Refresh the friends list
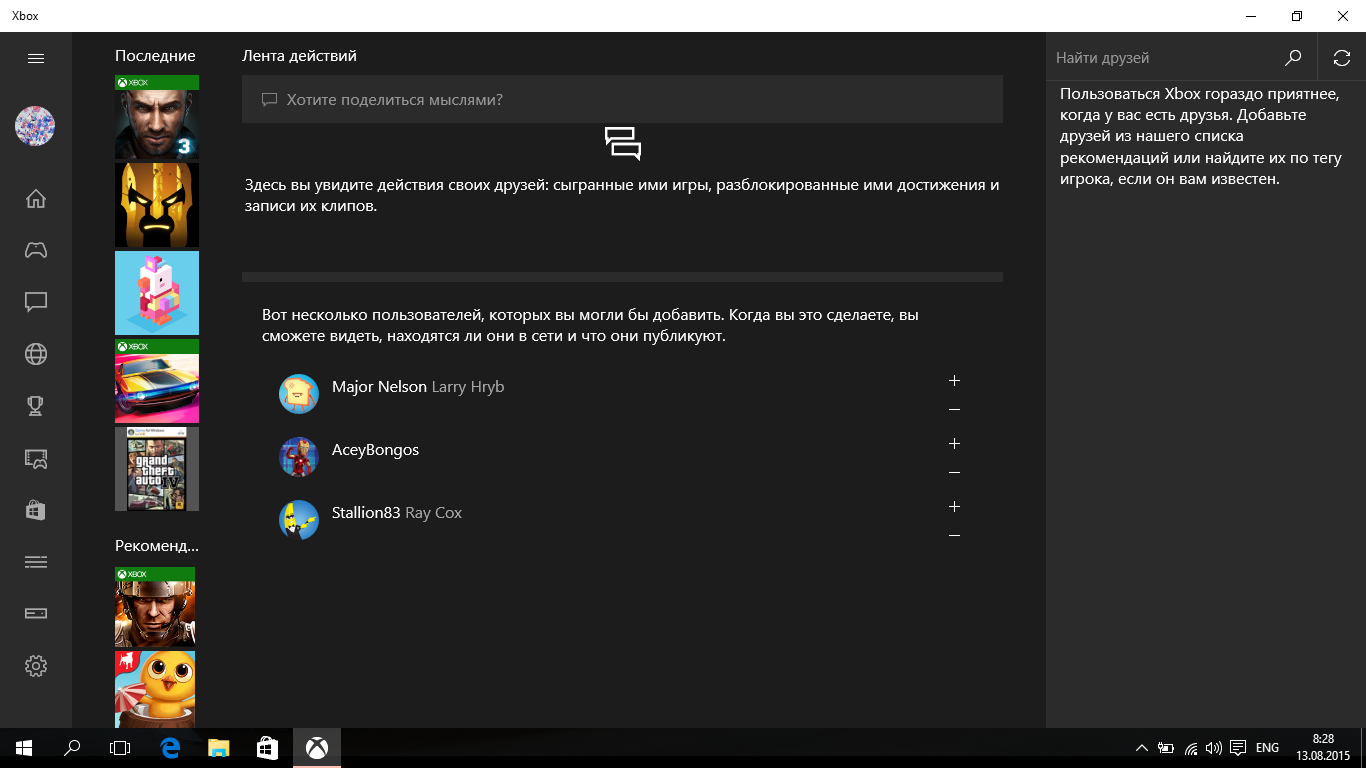Viewport: 1366px width, 768px height. (x=1342, y=58)
